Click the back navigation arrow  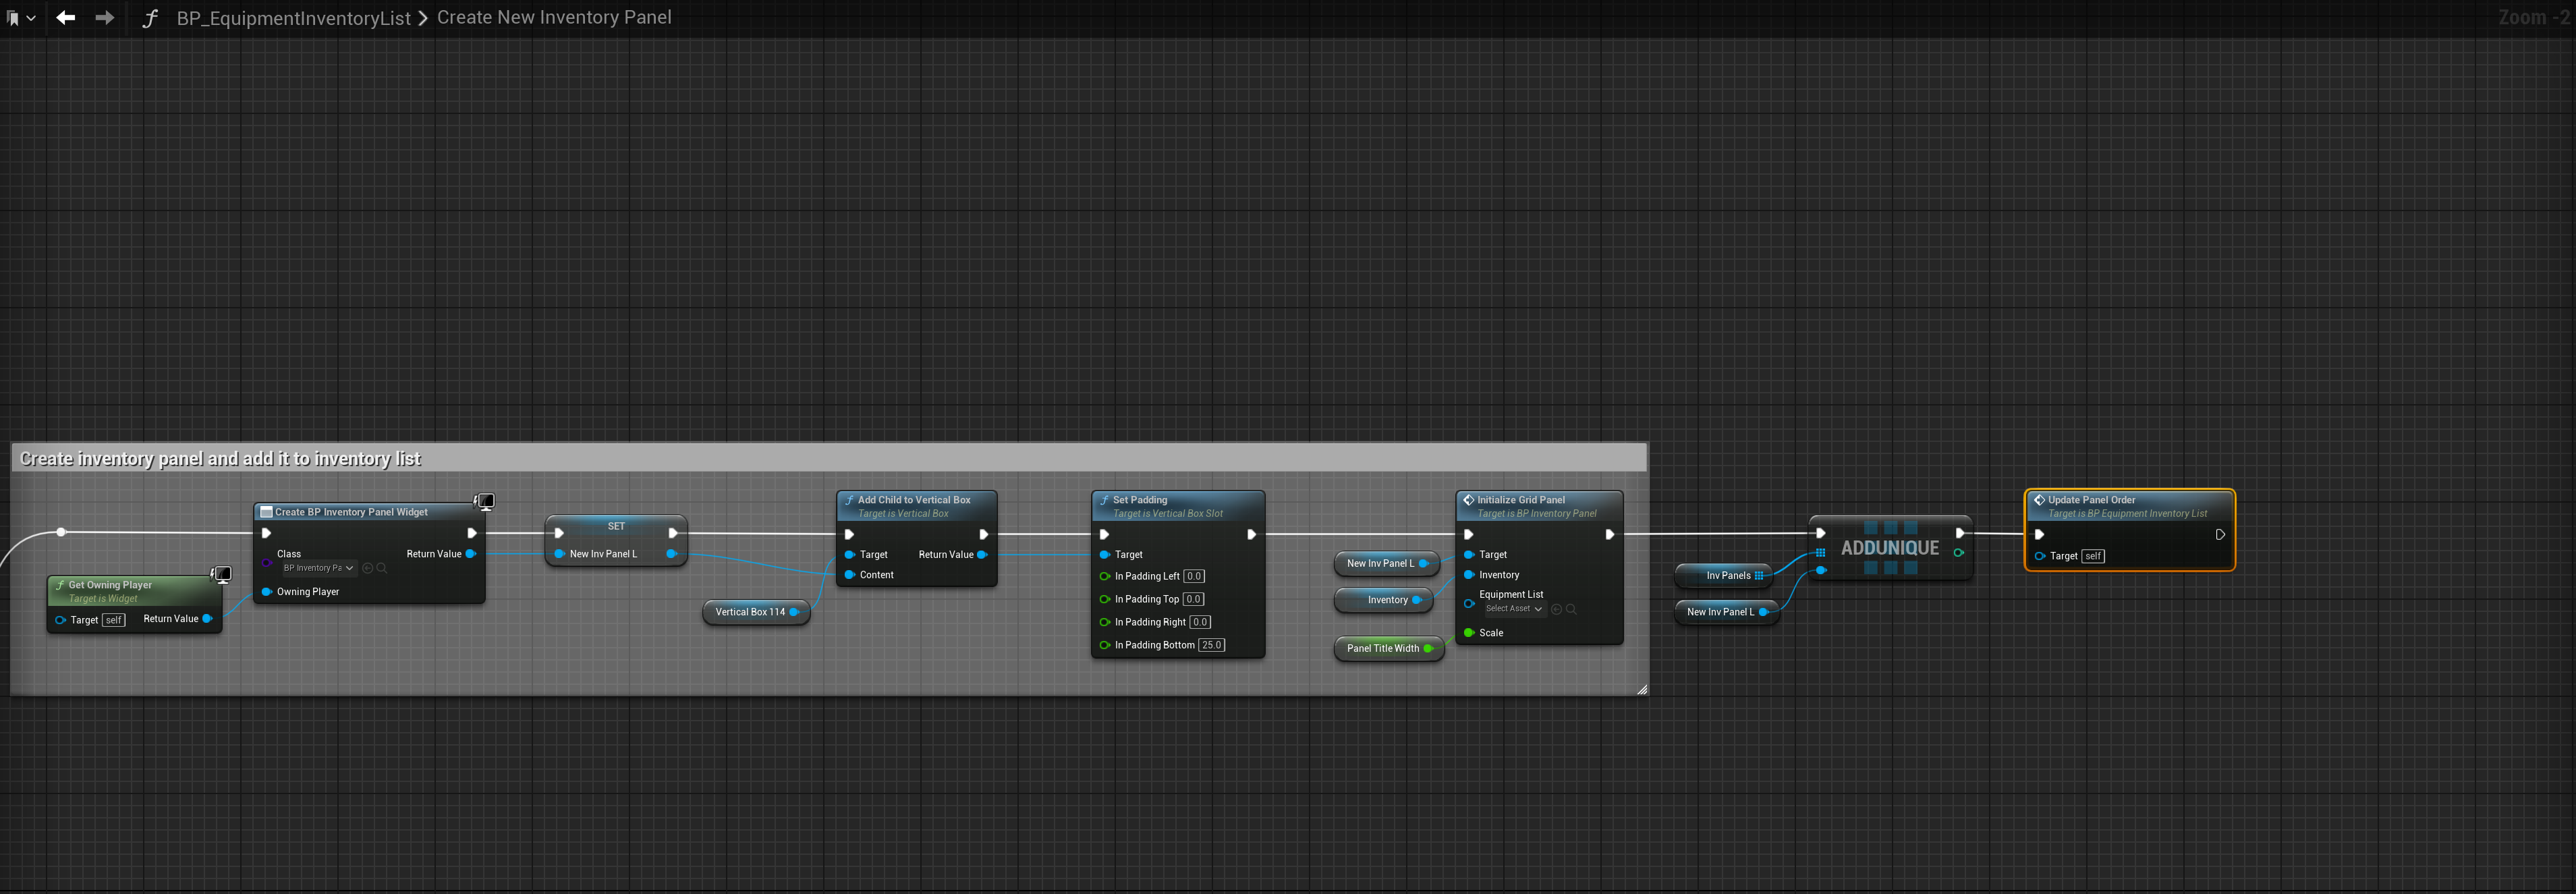(66, 18)
